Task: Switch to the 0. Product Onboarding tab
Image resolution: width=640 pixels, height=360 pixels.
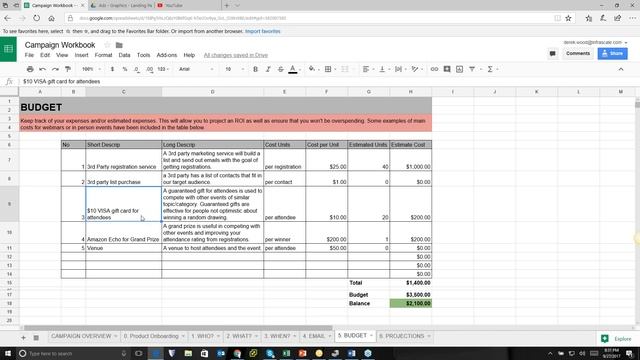Action: [x=151, y=336]
